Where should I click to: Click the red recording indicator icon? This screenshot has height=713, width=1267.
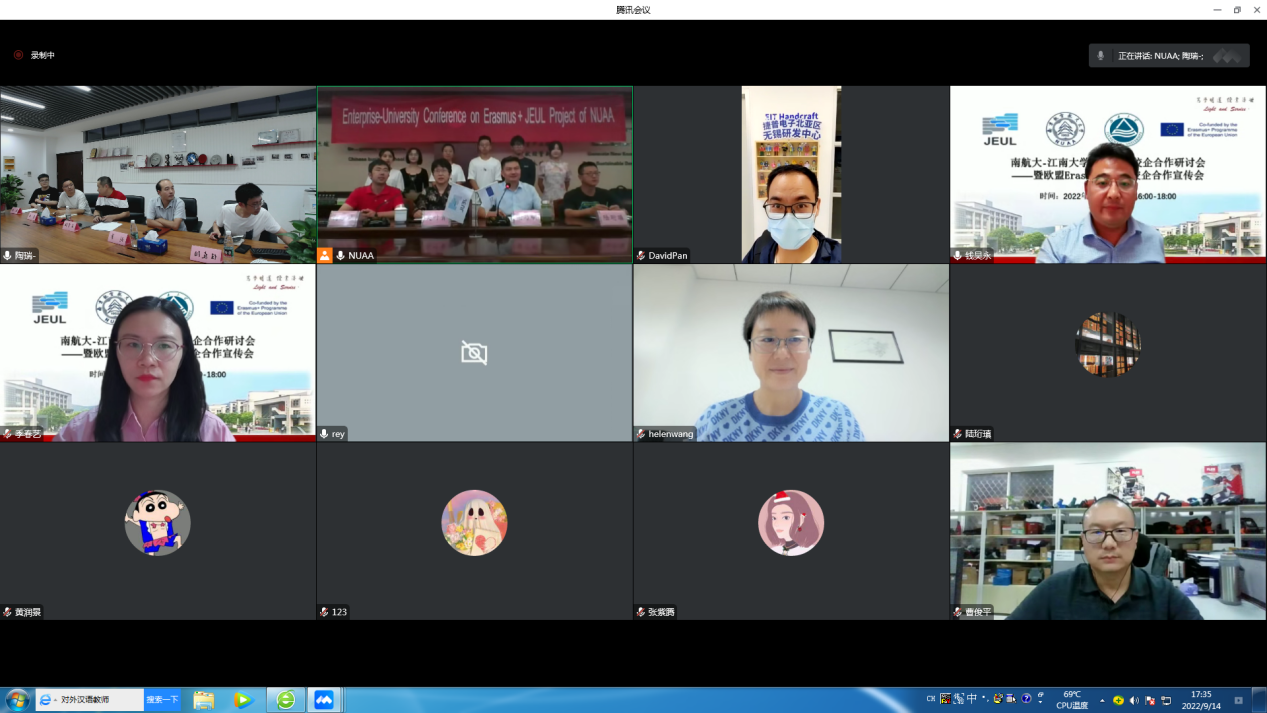coord(18,55)
